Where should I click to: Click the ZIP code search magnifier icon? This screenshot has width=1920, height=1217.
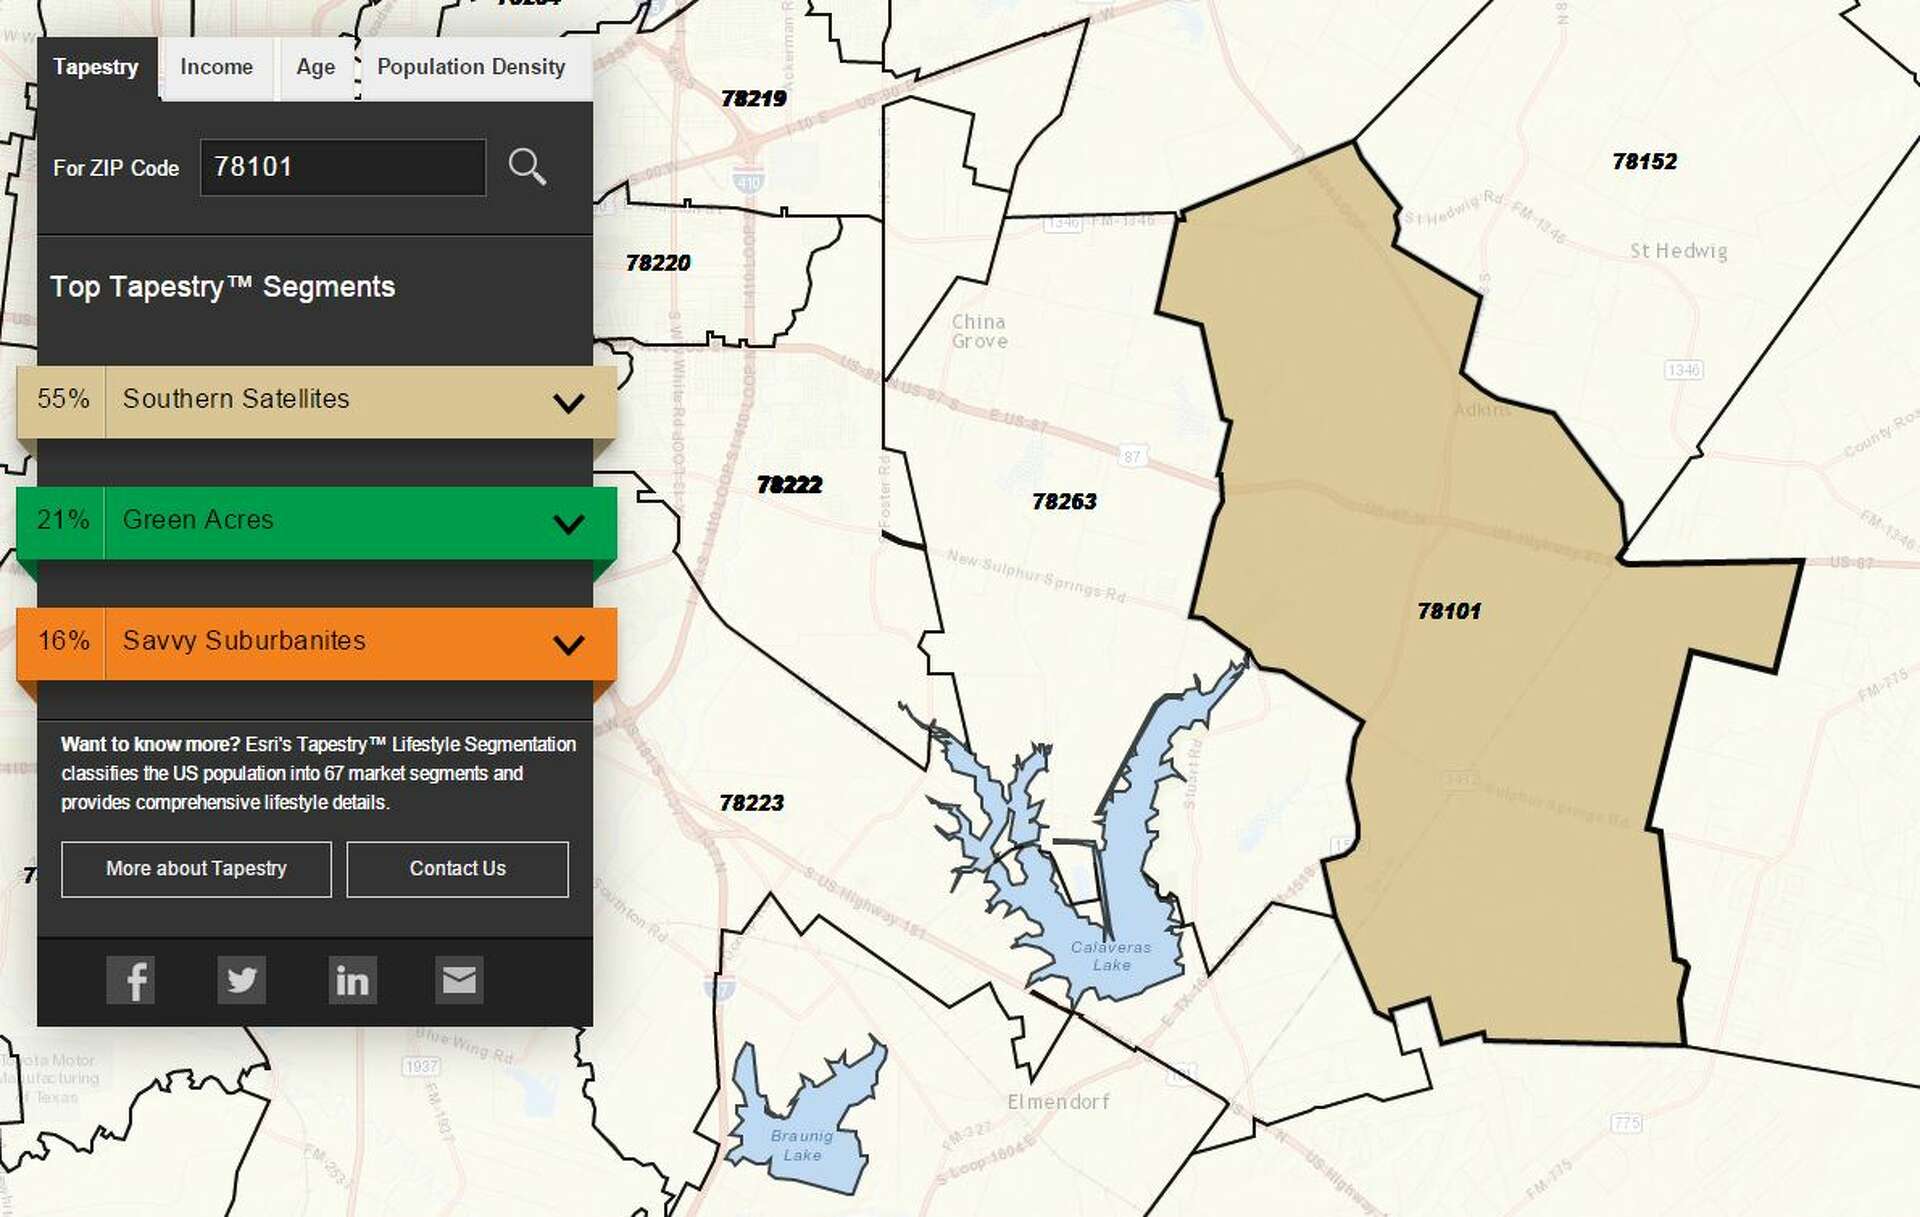[527, 167]
